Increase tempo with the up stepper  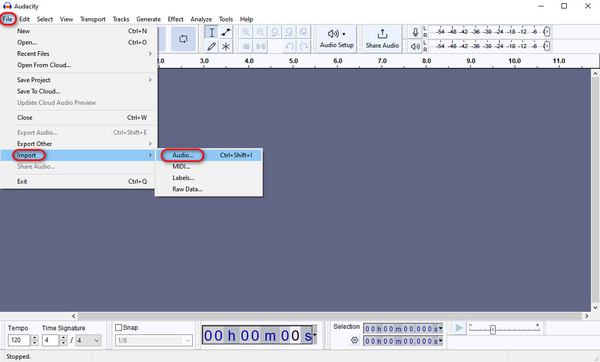pyautogui.click(x=34, y=338)
